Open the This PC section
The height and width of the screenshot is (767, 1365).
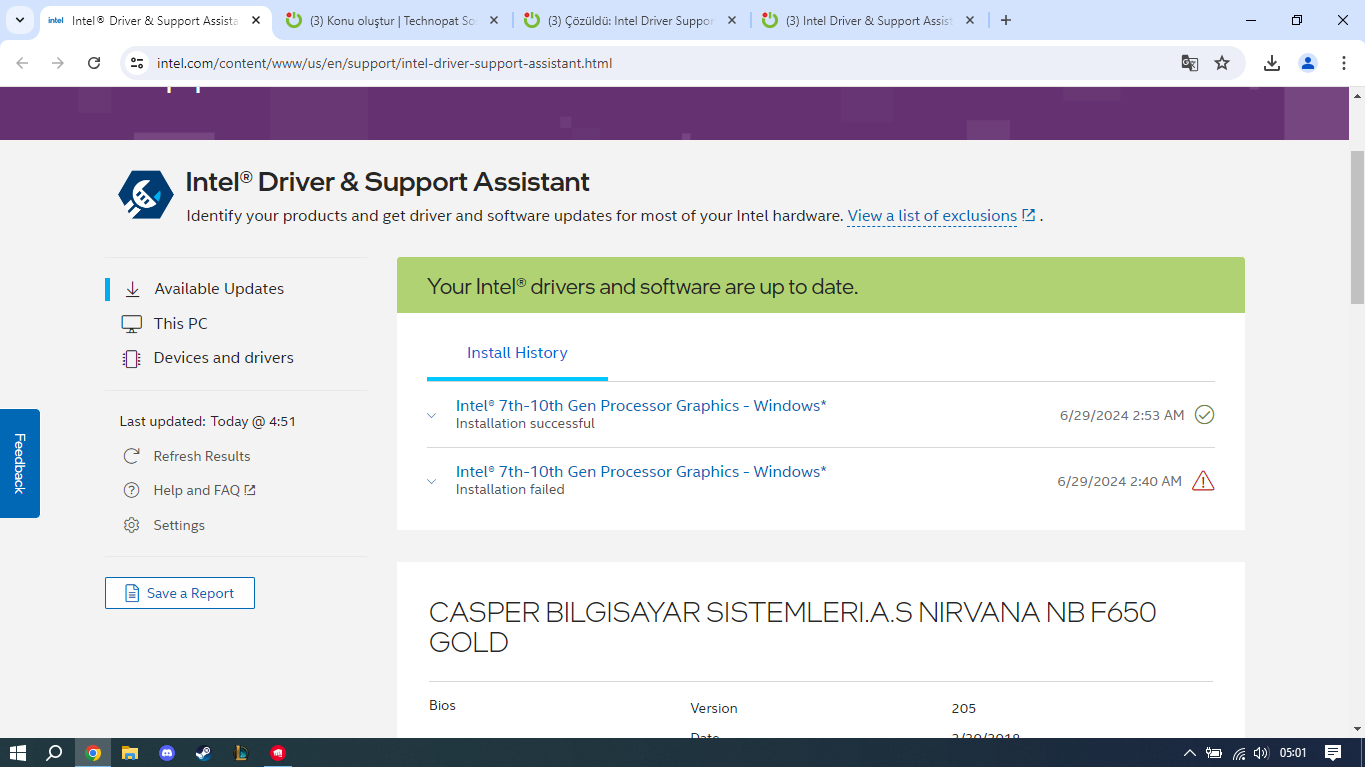pos(181,324)
